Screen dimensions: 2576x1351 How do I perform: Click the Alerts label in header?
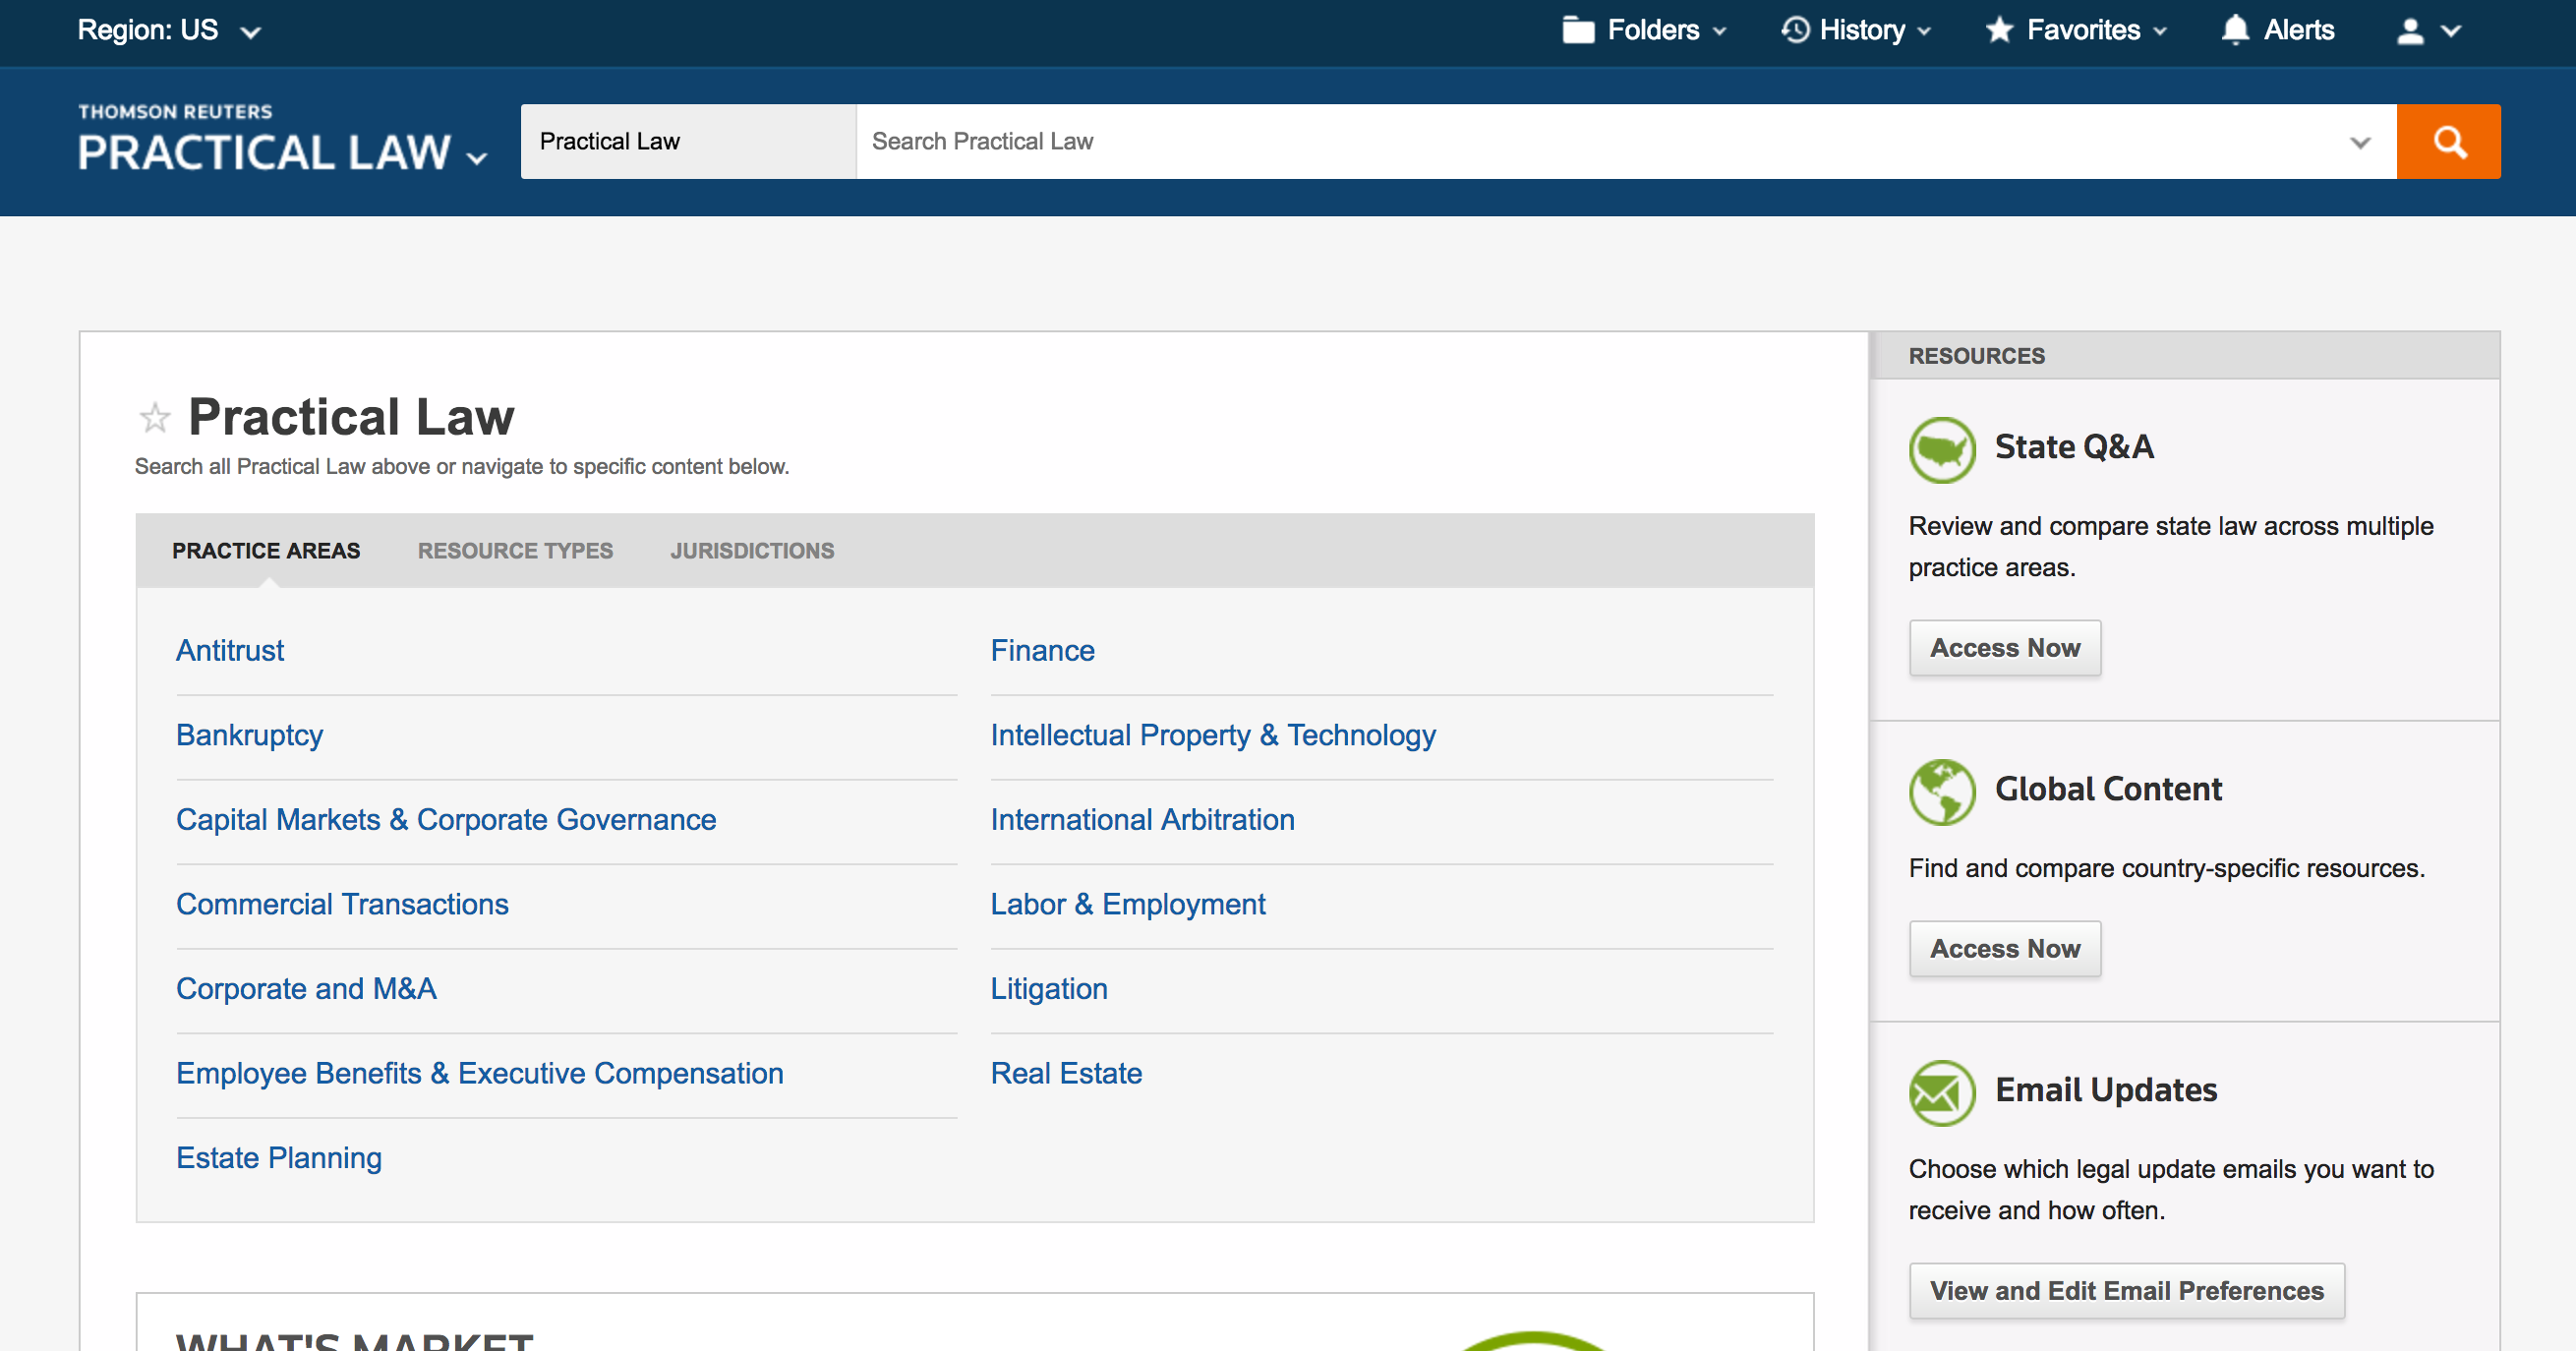2299,30
